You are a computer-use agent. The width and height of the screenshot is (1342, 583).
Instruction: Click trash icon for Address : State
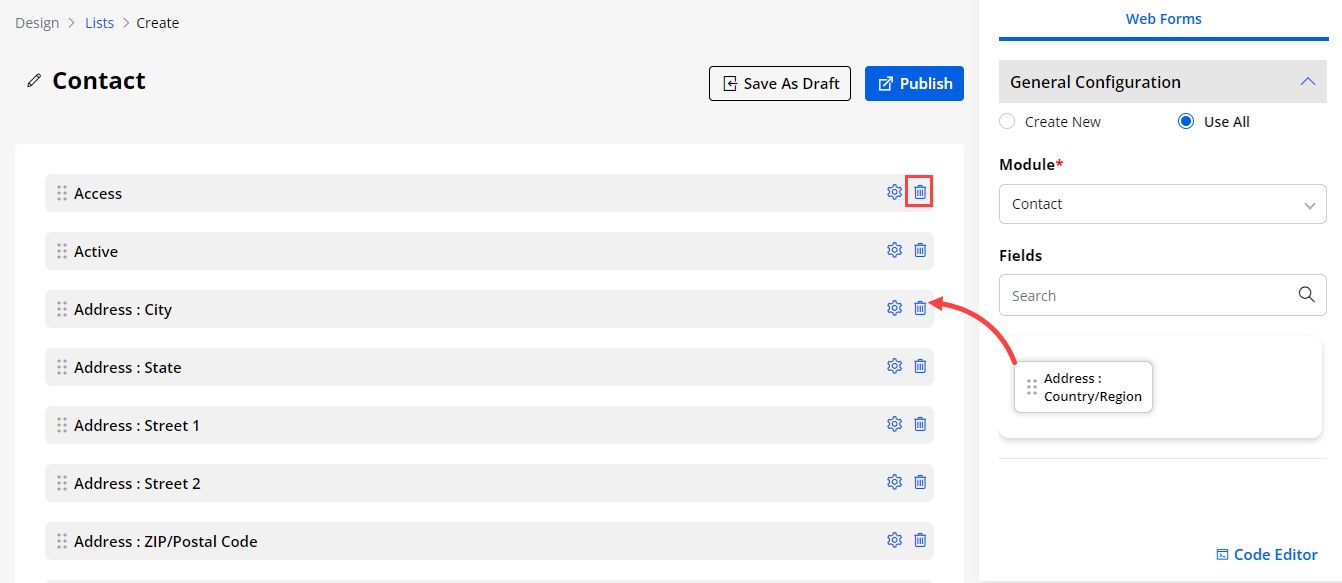(x=920, y=366)
